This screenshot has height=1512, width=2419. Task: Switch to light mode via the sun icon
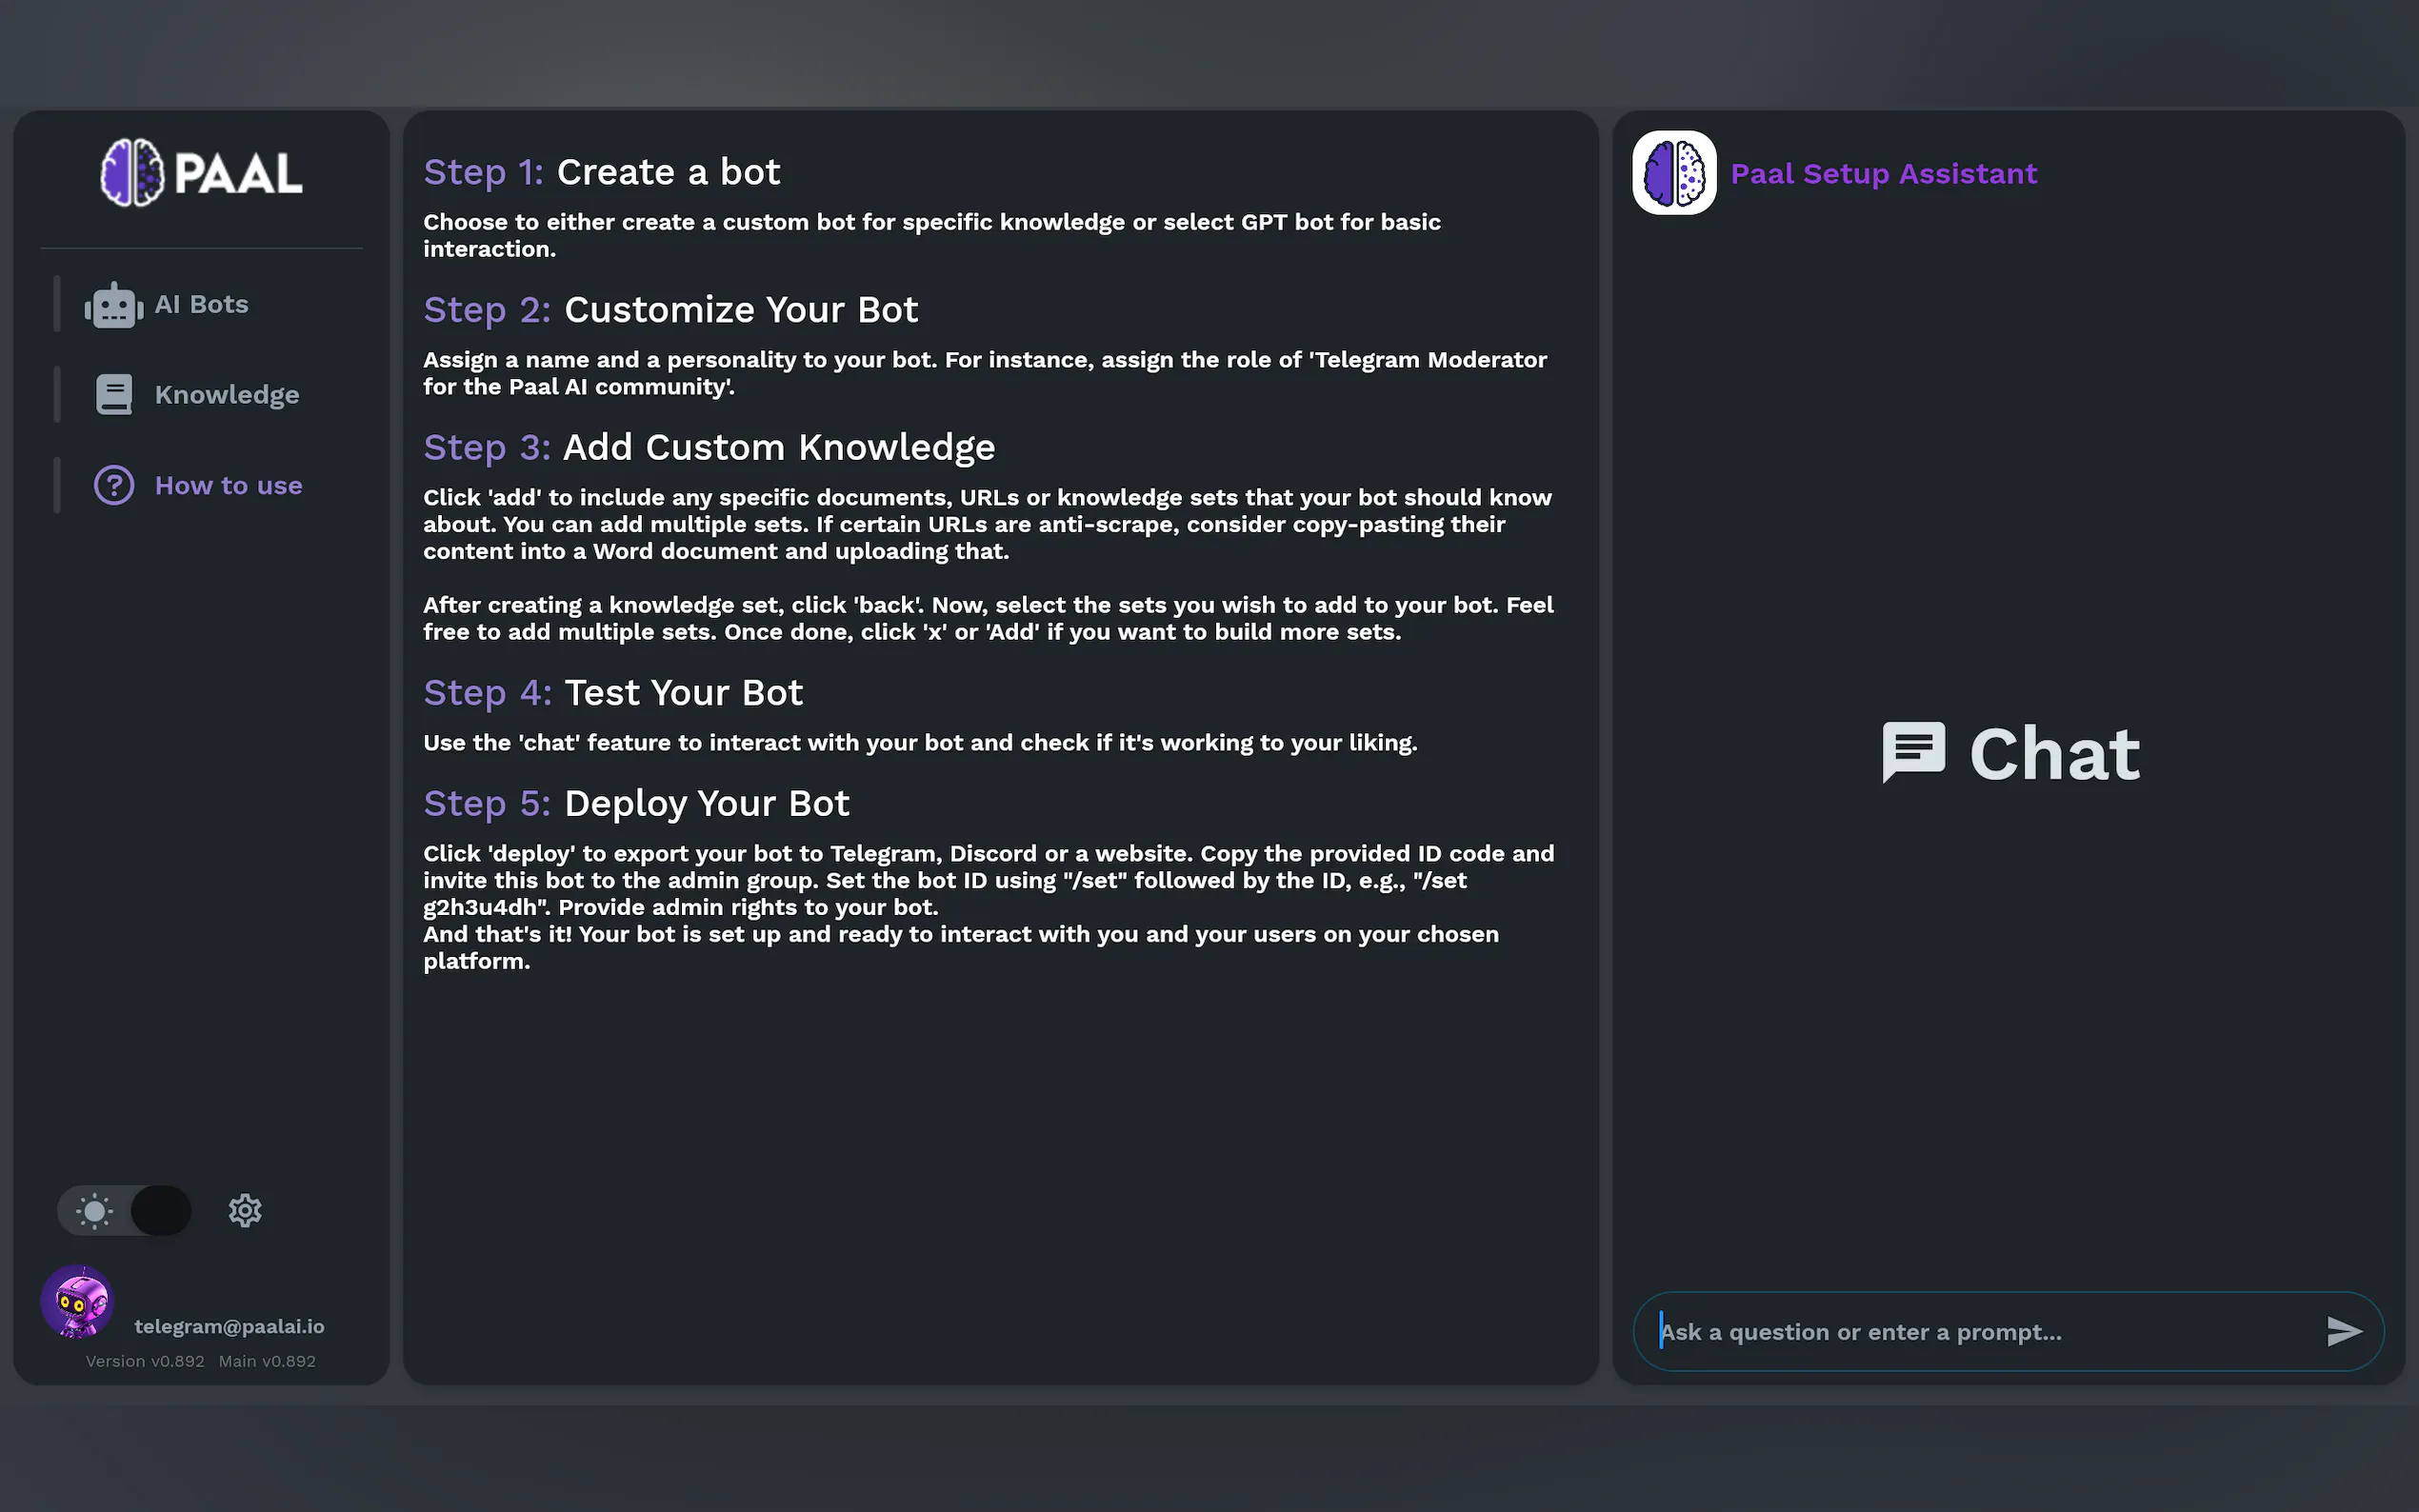click(95, 1212)
